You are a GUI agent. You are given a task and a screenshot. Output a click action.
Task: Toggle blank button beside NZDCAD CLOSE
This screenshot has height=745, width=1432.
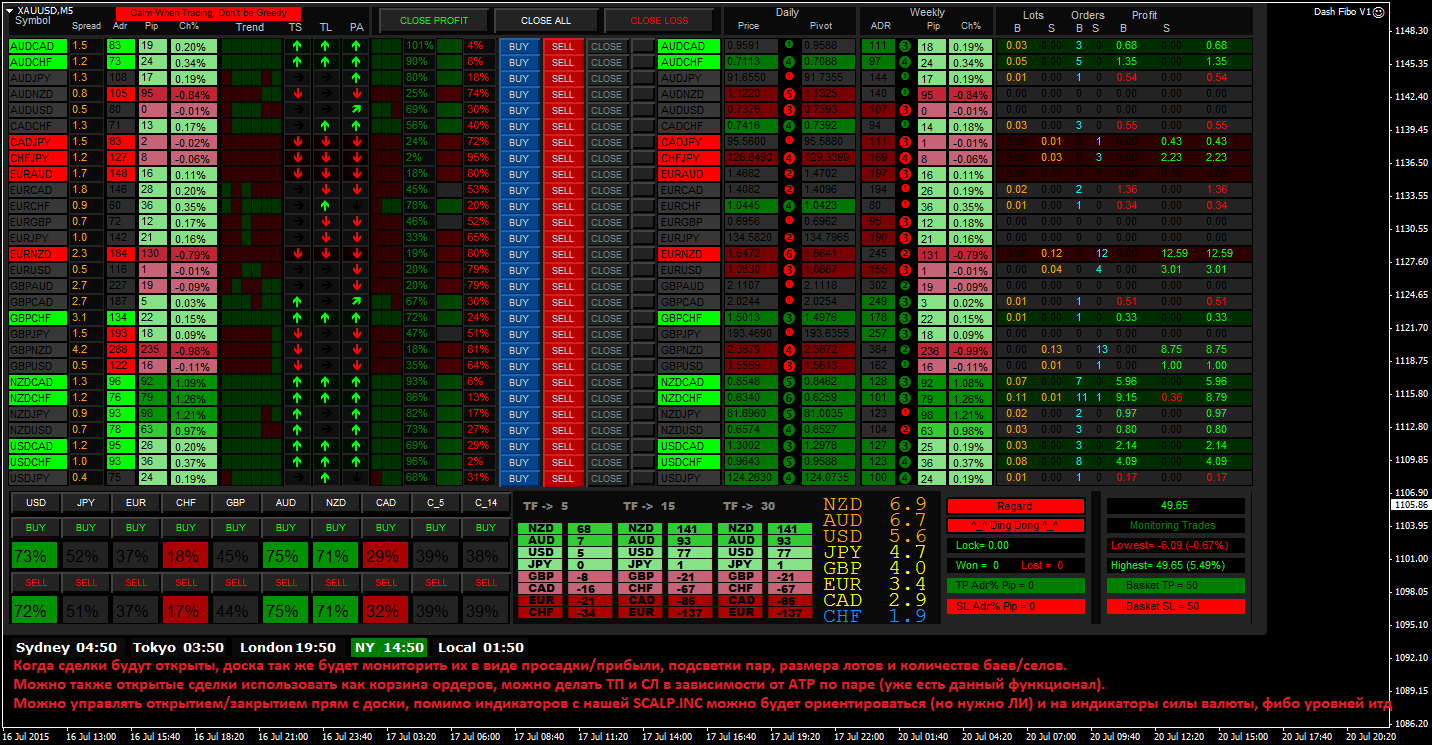coord(642,382)
